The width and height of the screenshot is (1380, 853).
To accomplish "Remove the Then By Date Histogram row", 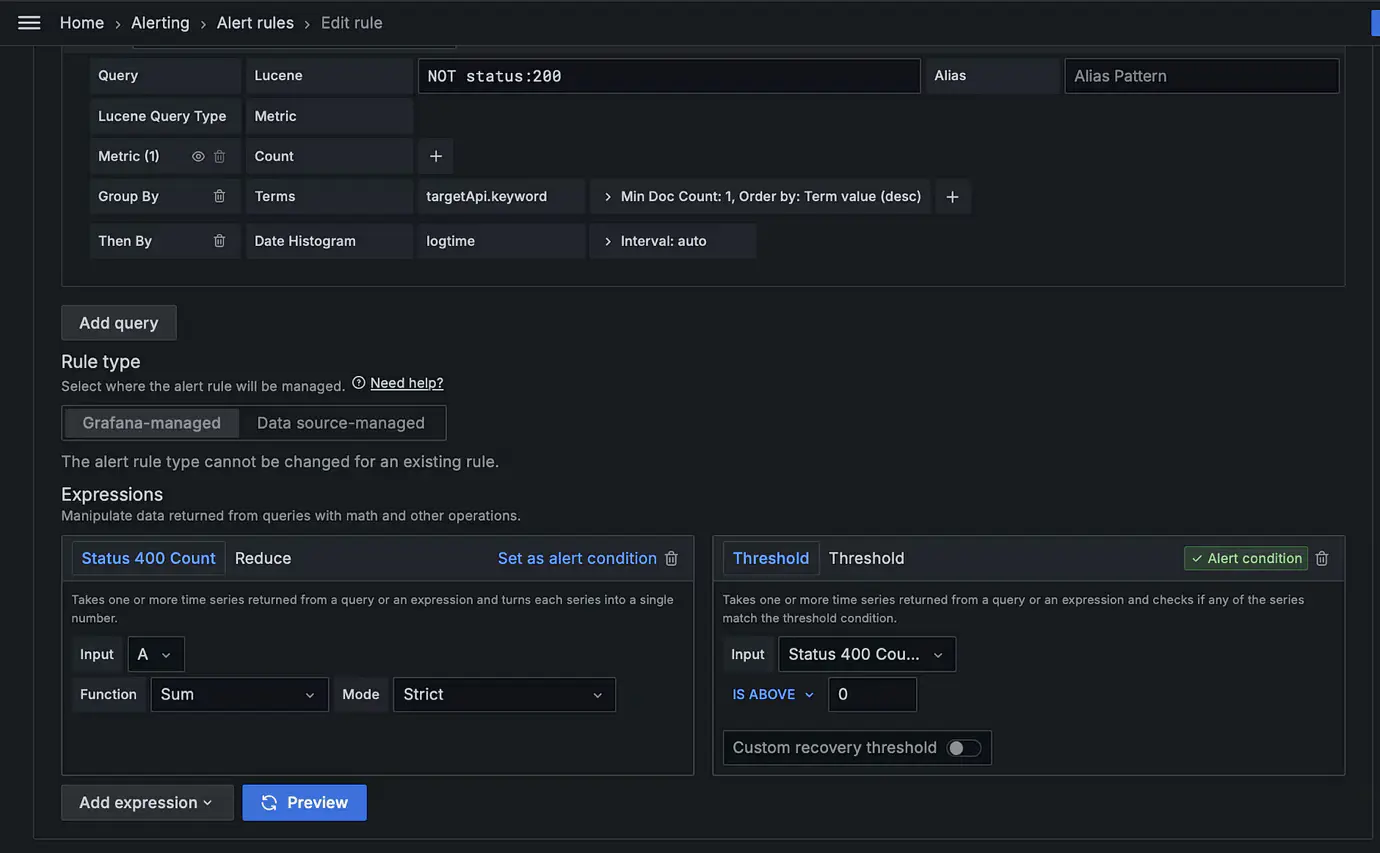I will [220, 241].
